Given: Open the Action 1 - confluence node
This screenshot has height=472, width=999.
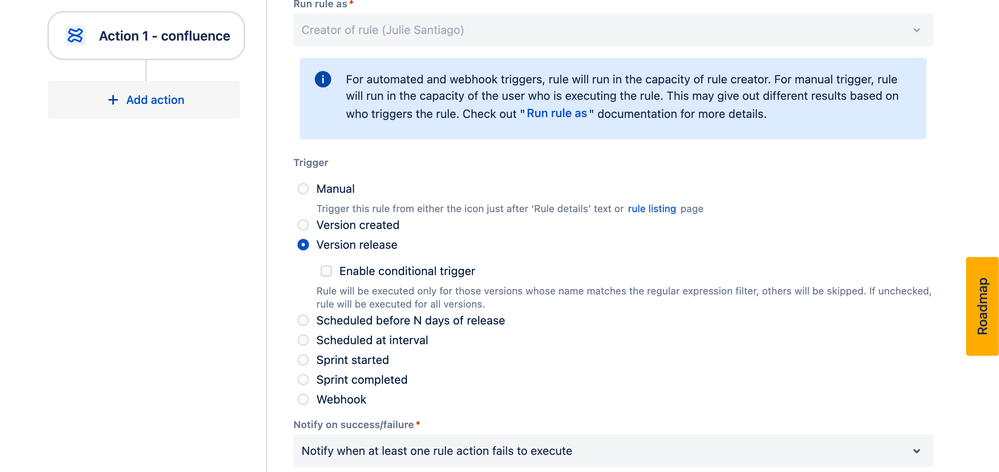Looking at the screenshot, I should tap(146, 36).
